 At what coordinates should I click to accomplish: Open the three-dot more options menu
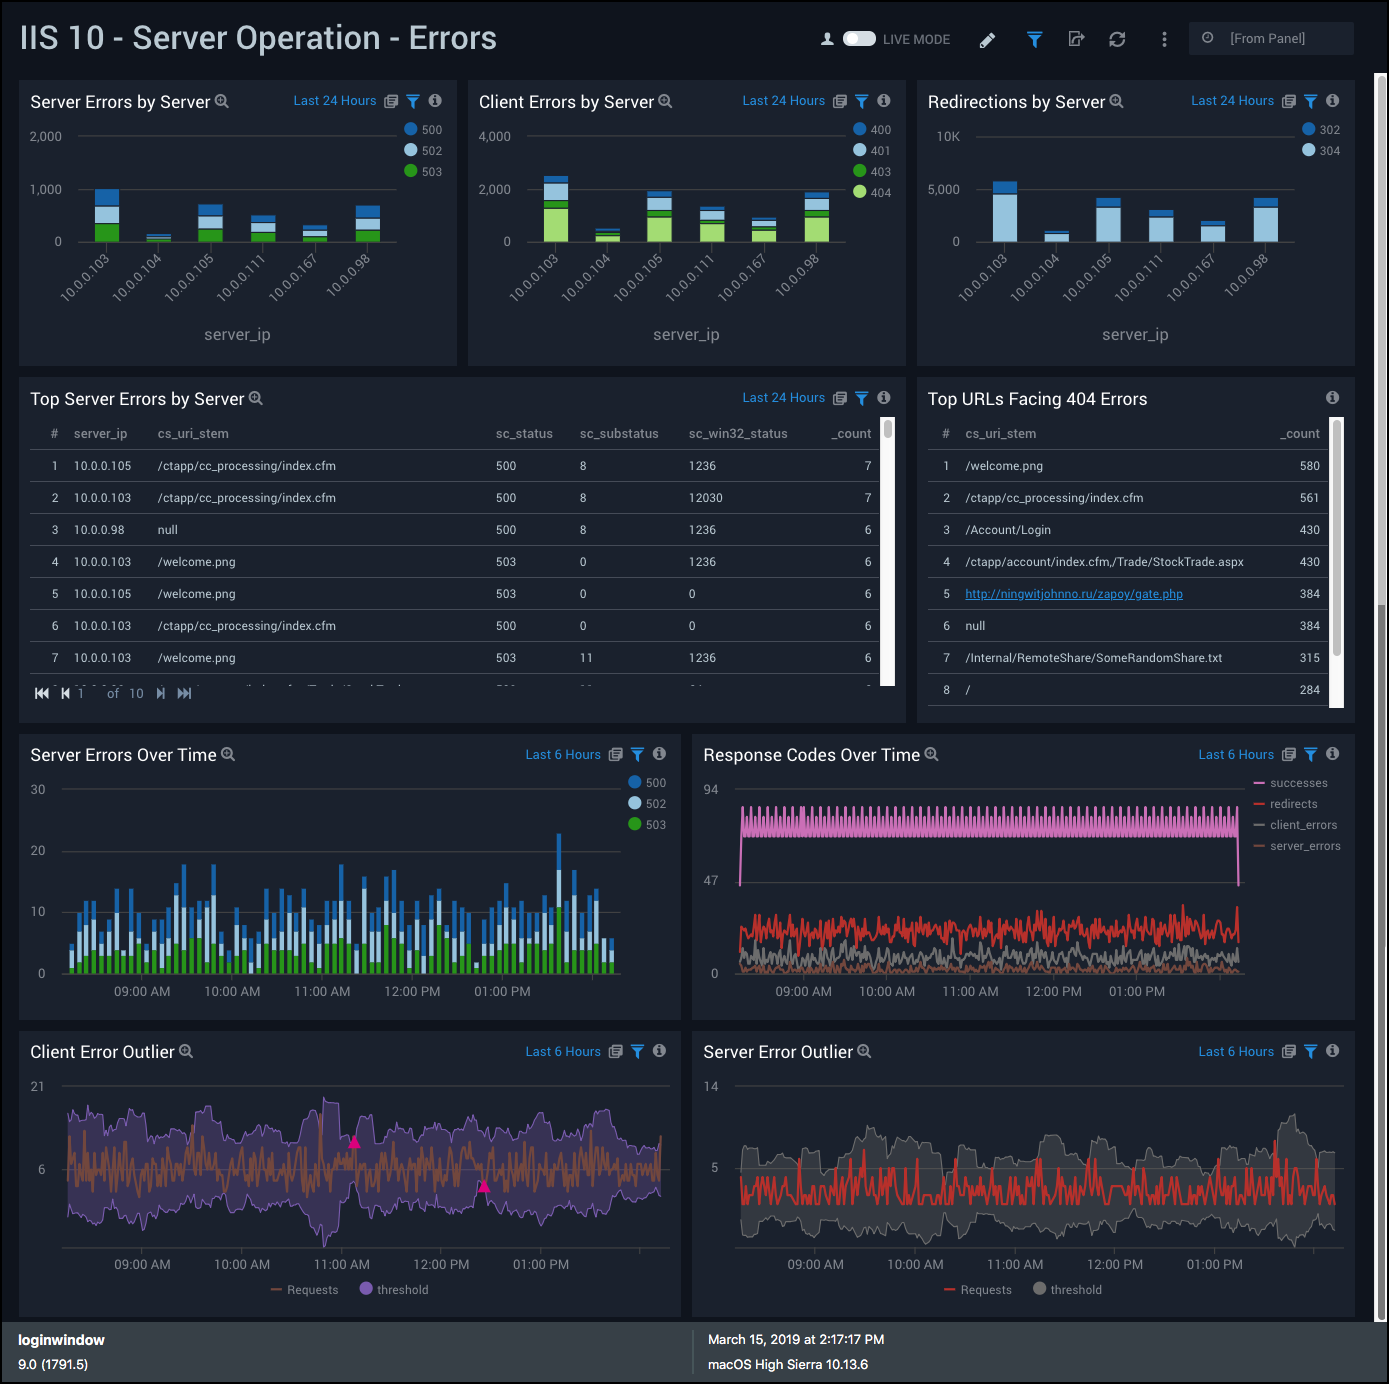tap(1164, 39)
